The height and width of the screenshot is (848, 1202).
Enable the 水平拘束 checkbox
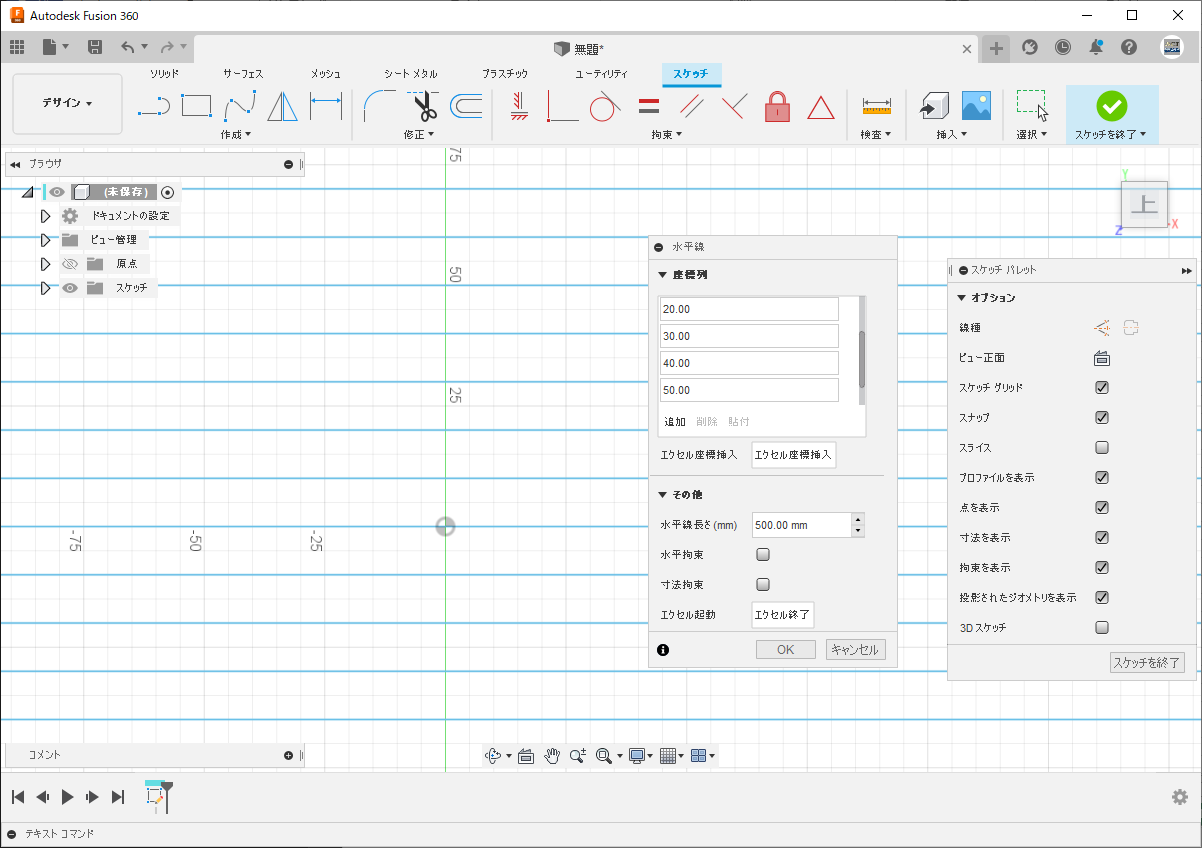tap(763, 554)
